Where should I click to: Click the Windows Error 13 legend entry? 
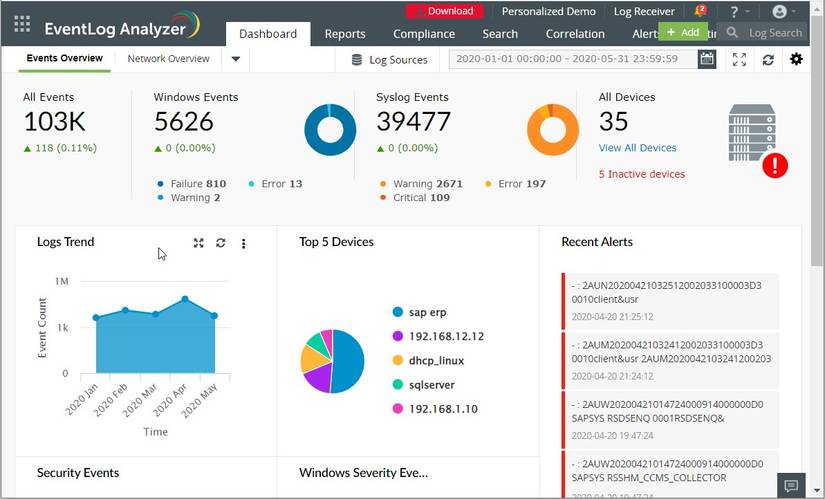point(276,184)
